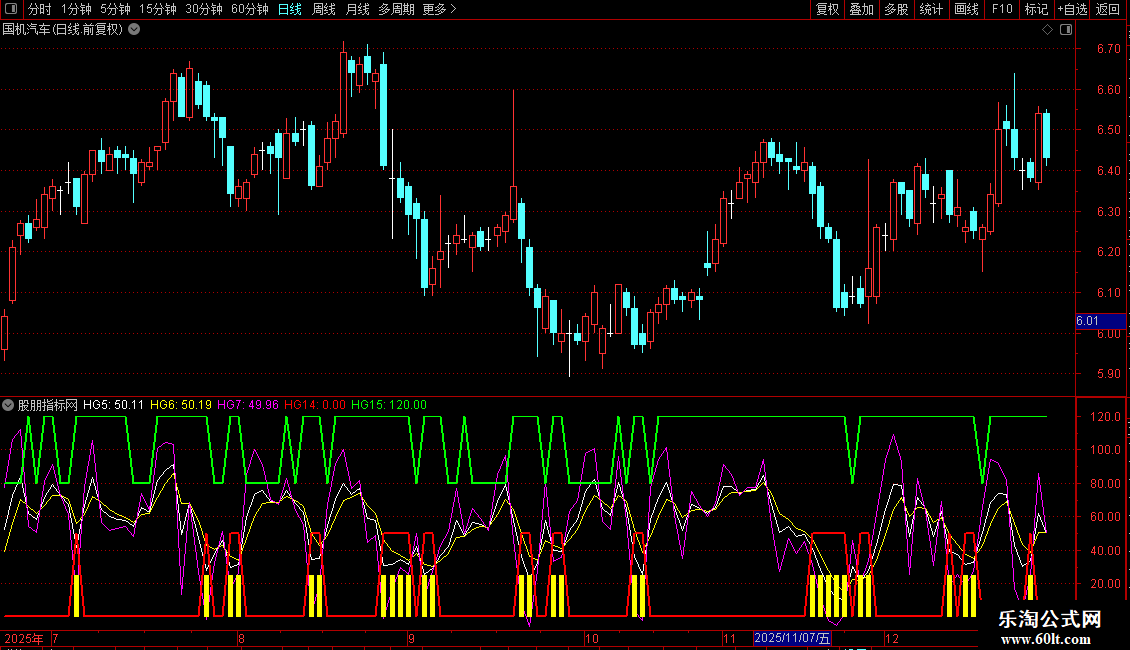Click the 2025年 label on time axis
This screenshot has height=650, width=1130.
point(24,638)
